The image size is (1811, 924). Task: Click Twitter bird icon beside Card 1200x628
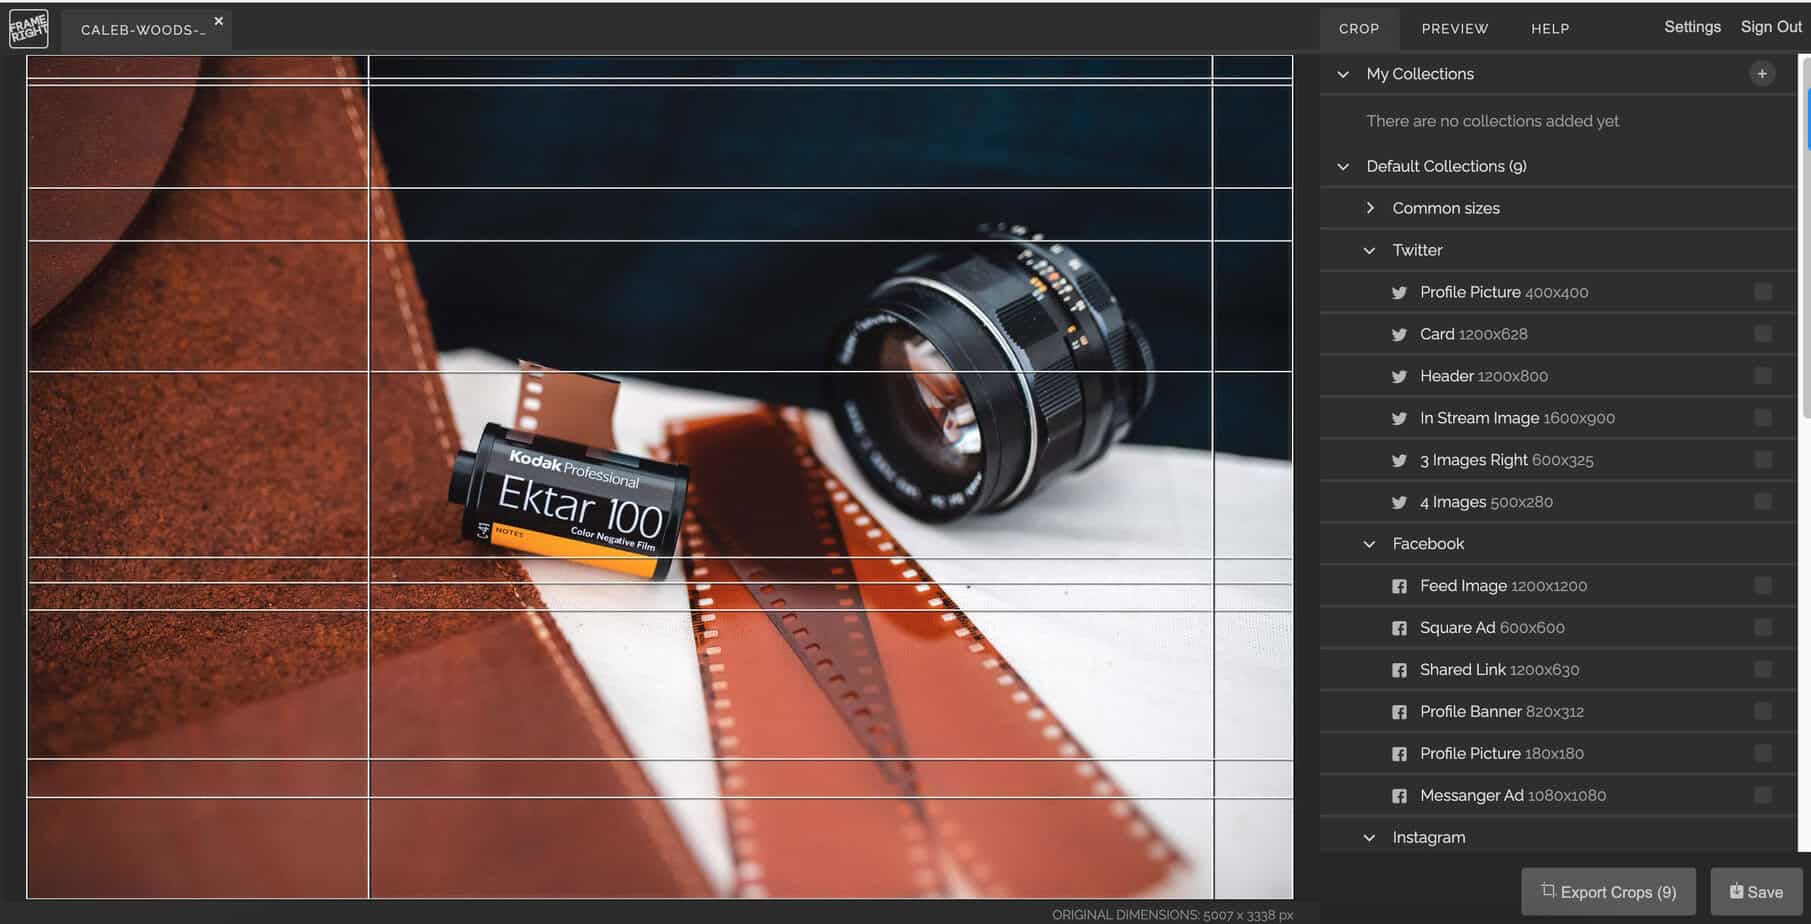point(1399,335)
